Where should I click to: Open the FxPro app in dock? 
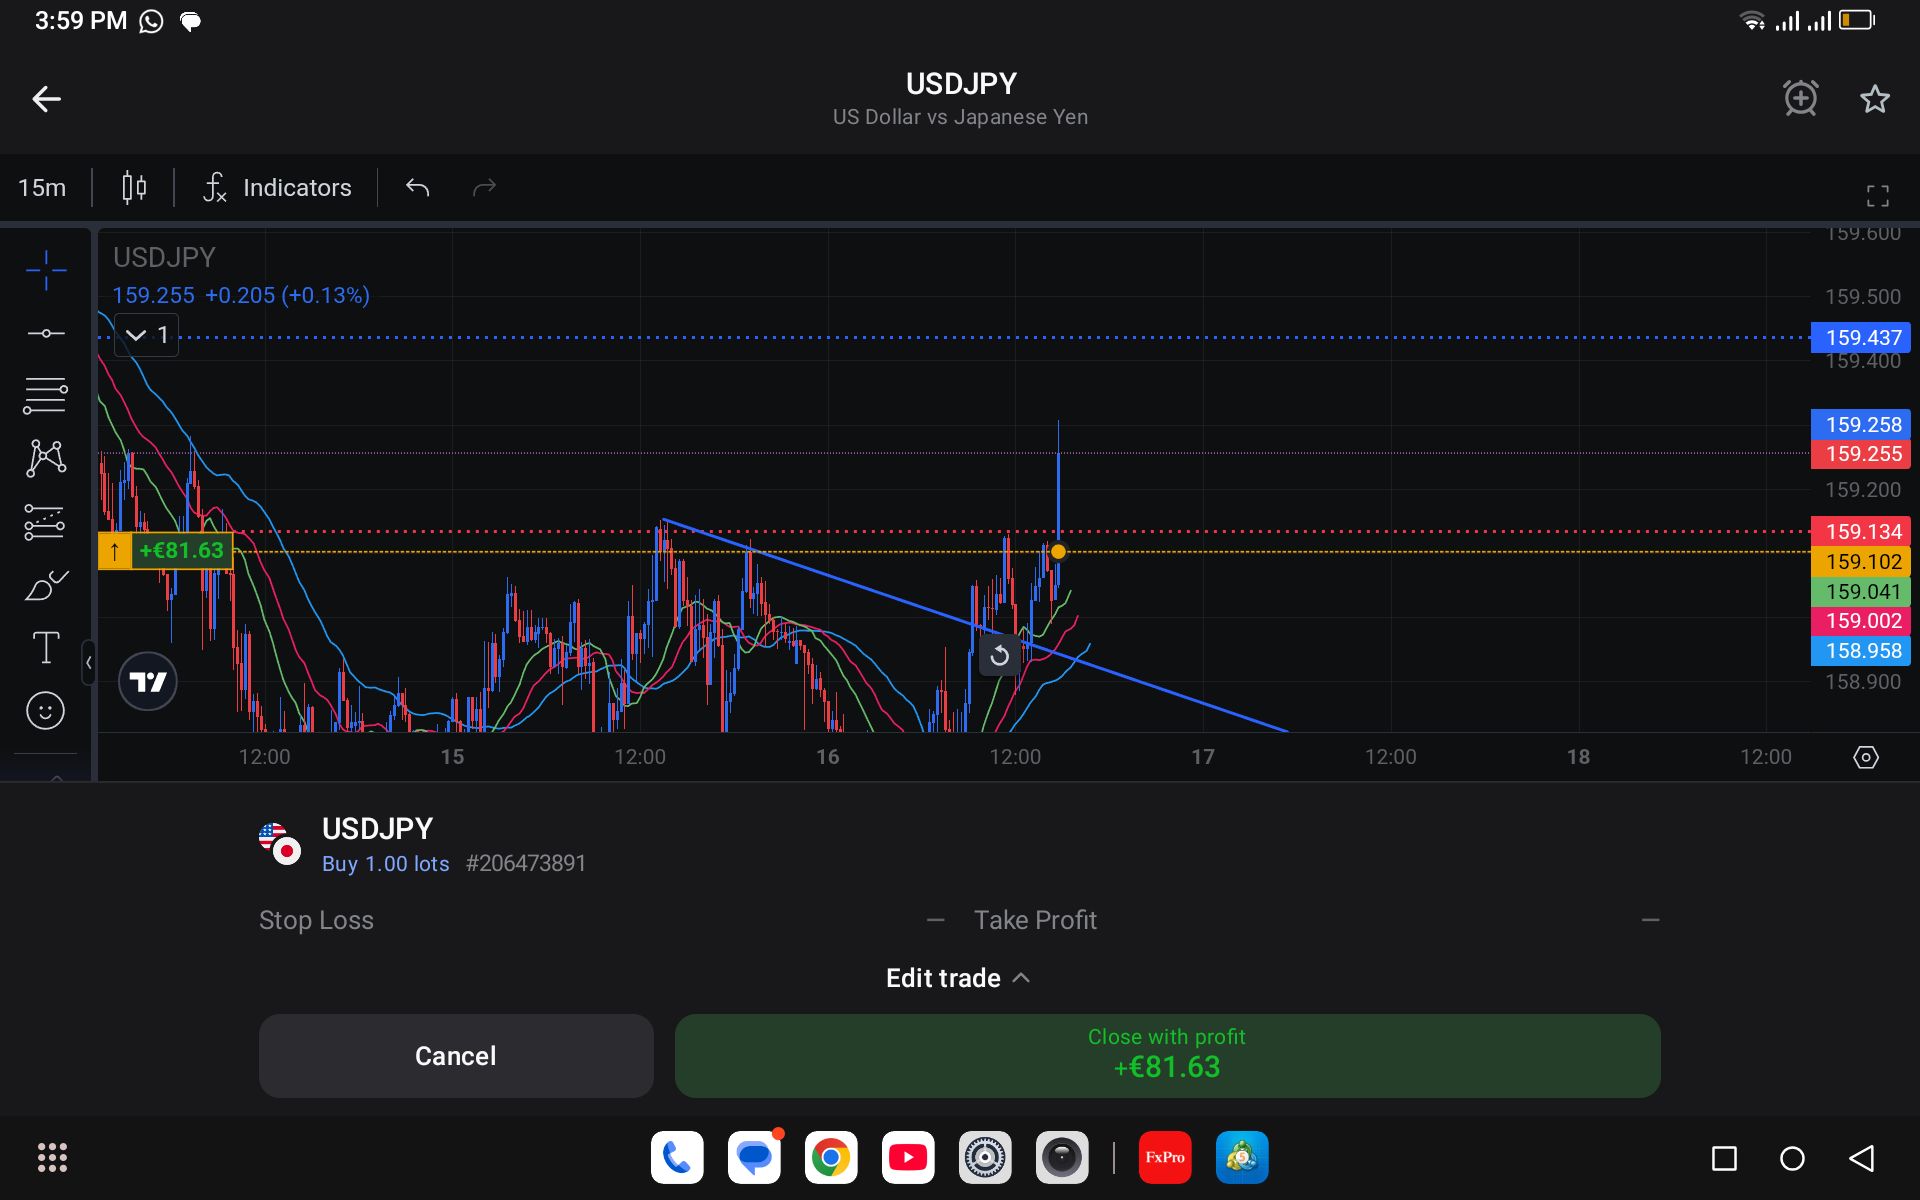point(1165,1158)
